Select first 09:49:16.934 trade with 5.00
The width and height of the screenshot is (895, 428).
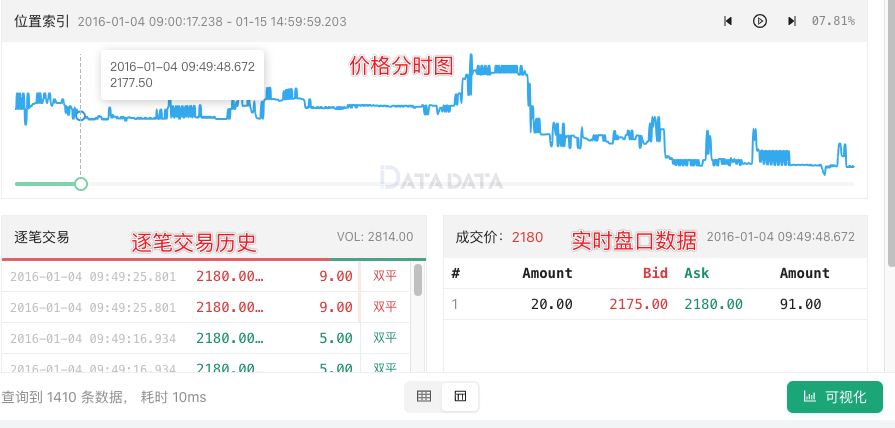(x=205, y=338)
